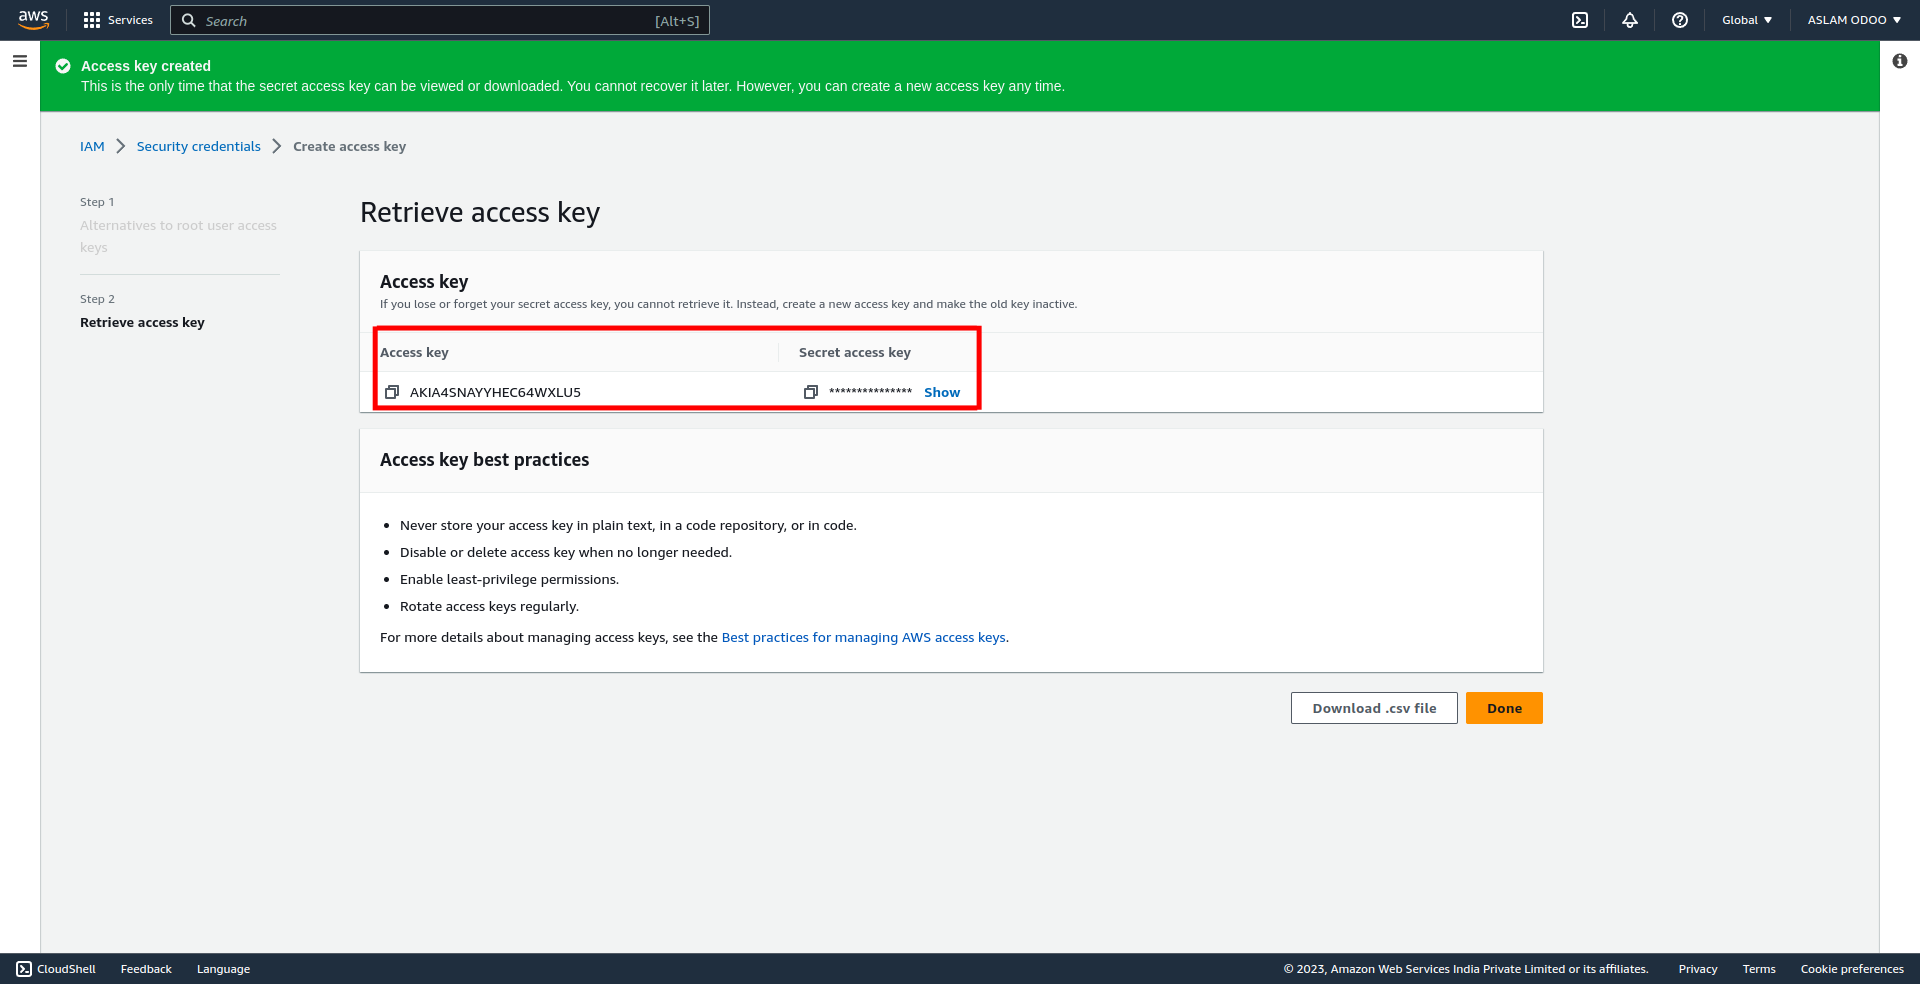Copy the secret access key
This screenshot has width=1920, height=984.
point(811,392)
